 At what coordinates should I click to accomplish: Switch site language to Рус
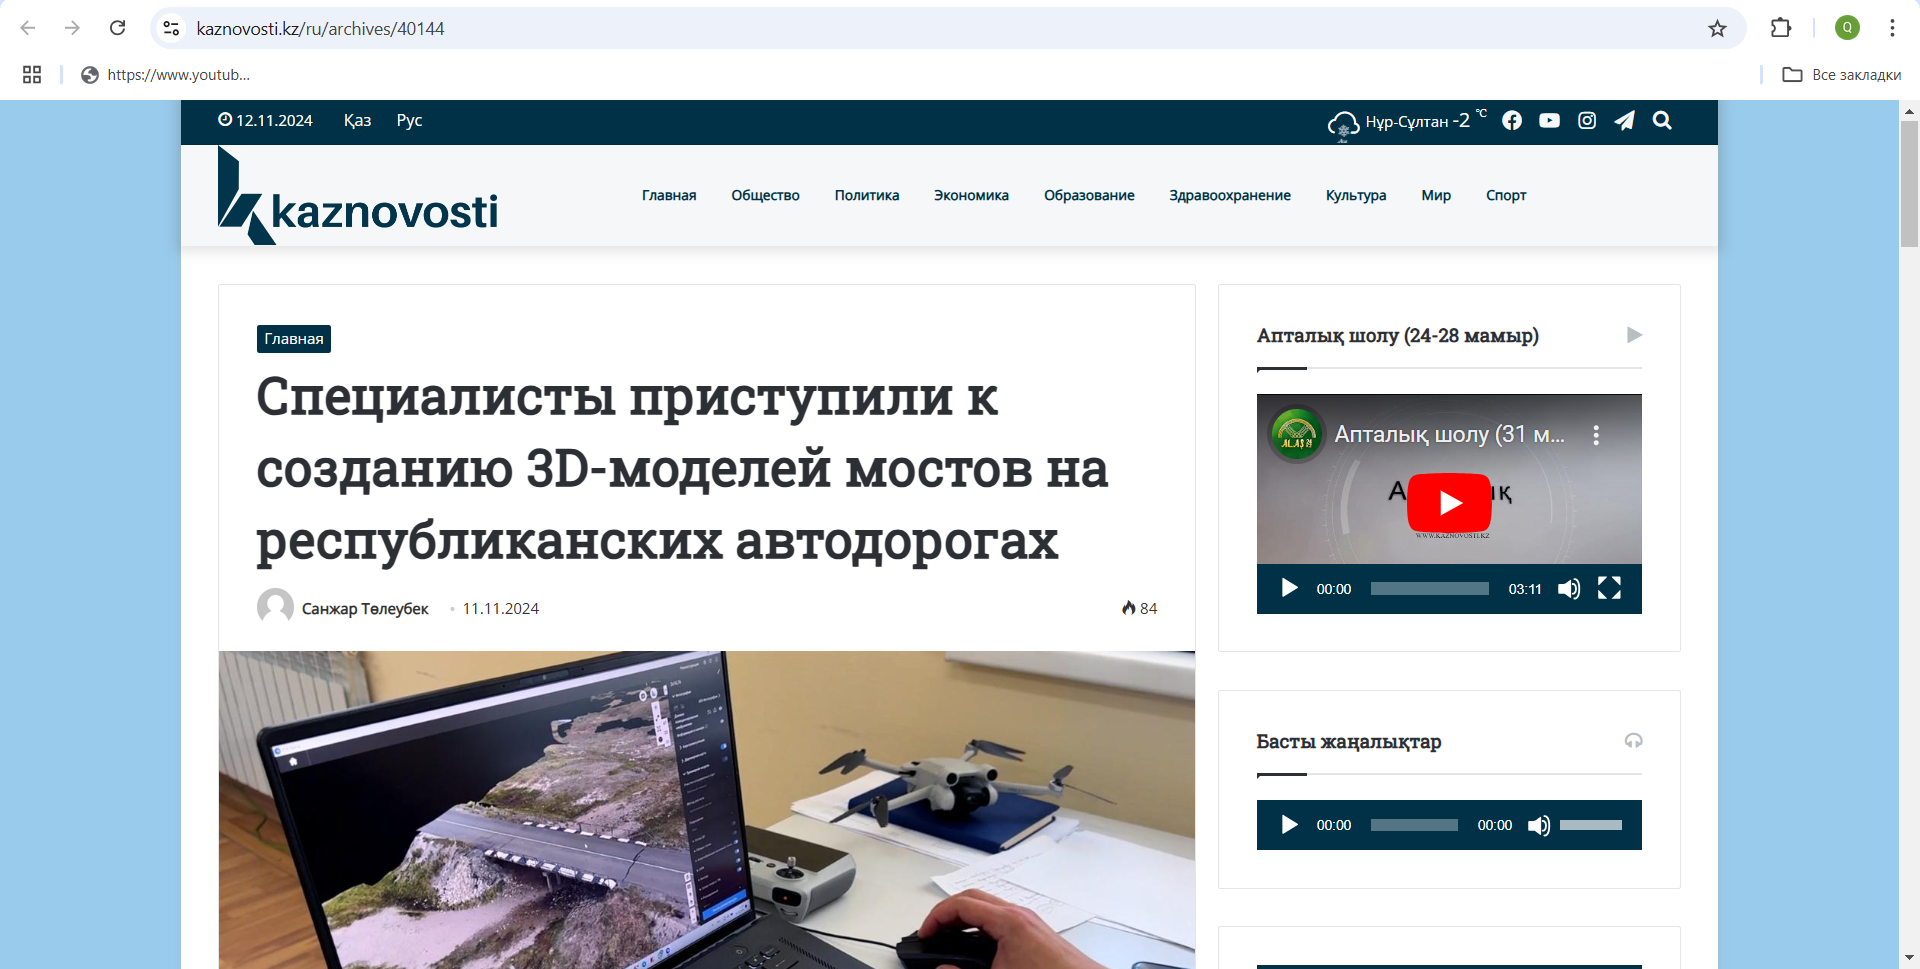409,120
